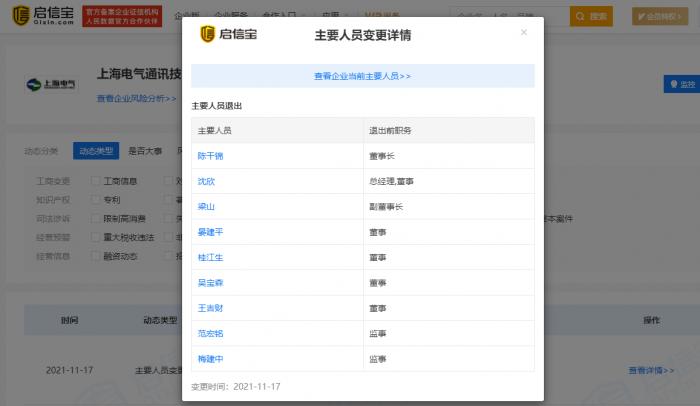Open profile of 梅建中
This screenshot has height=406, width=700.
pyautogui.click(x=210, y=358)
